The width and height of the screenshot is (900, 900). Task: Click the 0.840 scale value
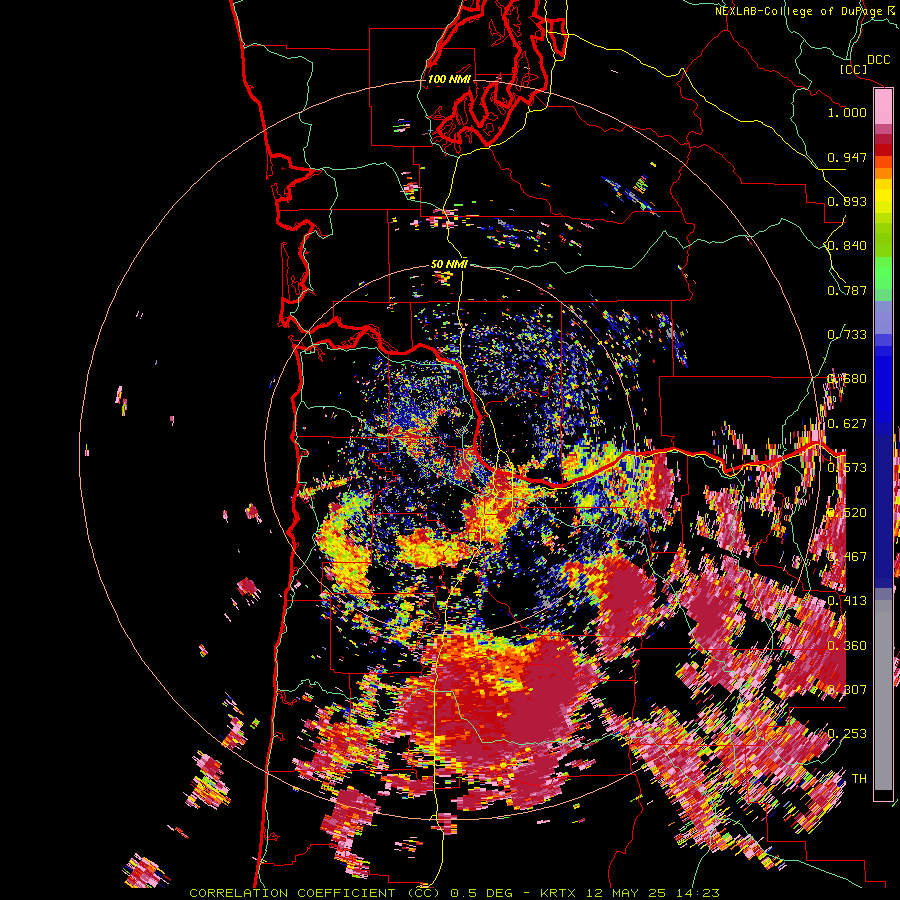point(847,246)
